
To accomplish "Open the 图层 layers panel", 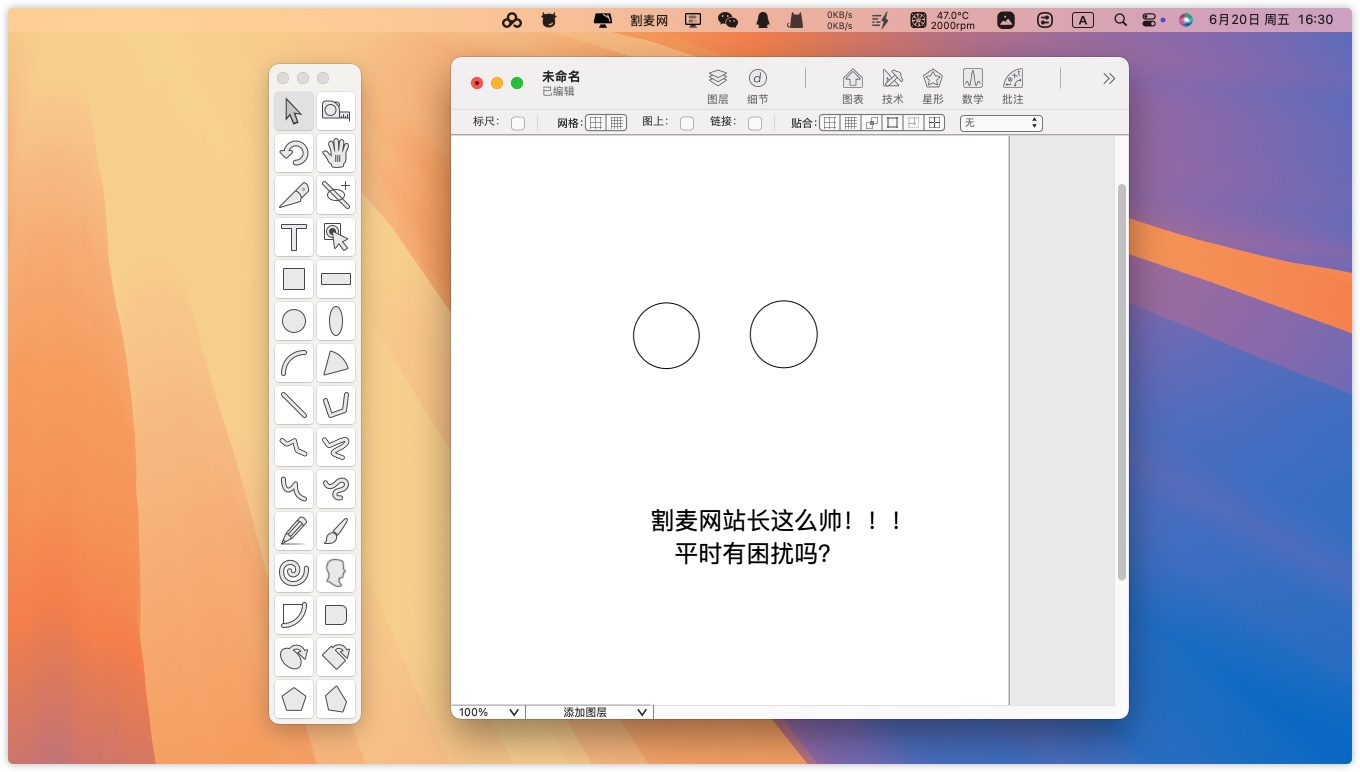I will (x=717, y=86).
